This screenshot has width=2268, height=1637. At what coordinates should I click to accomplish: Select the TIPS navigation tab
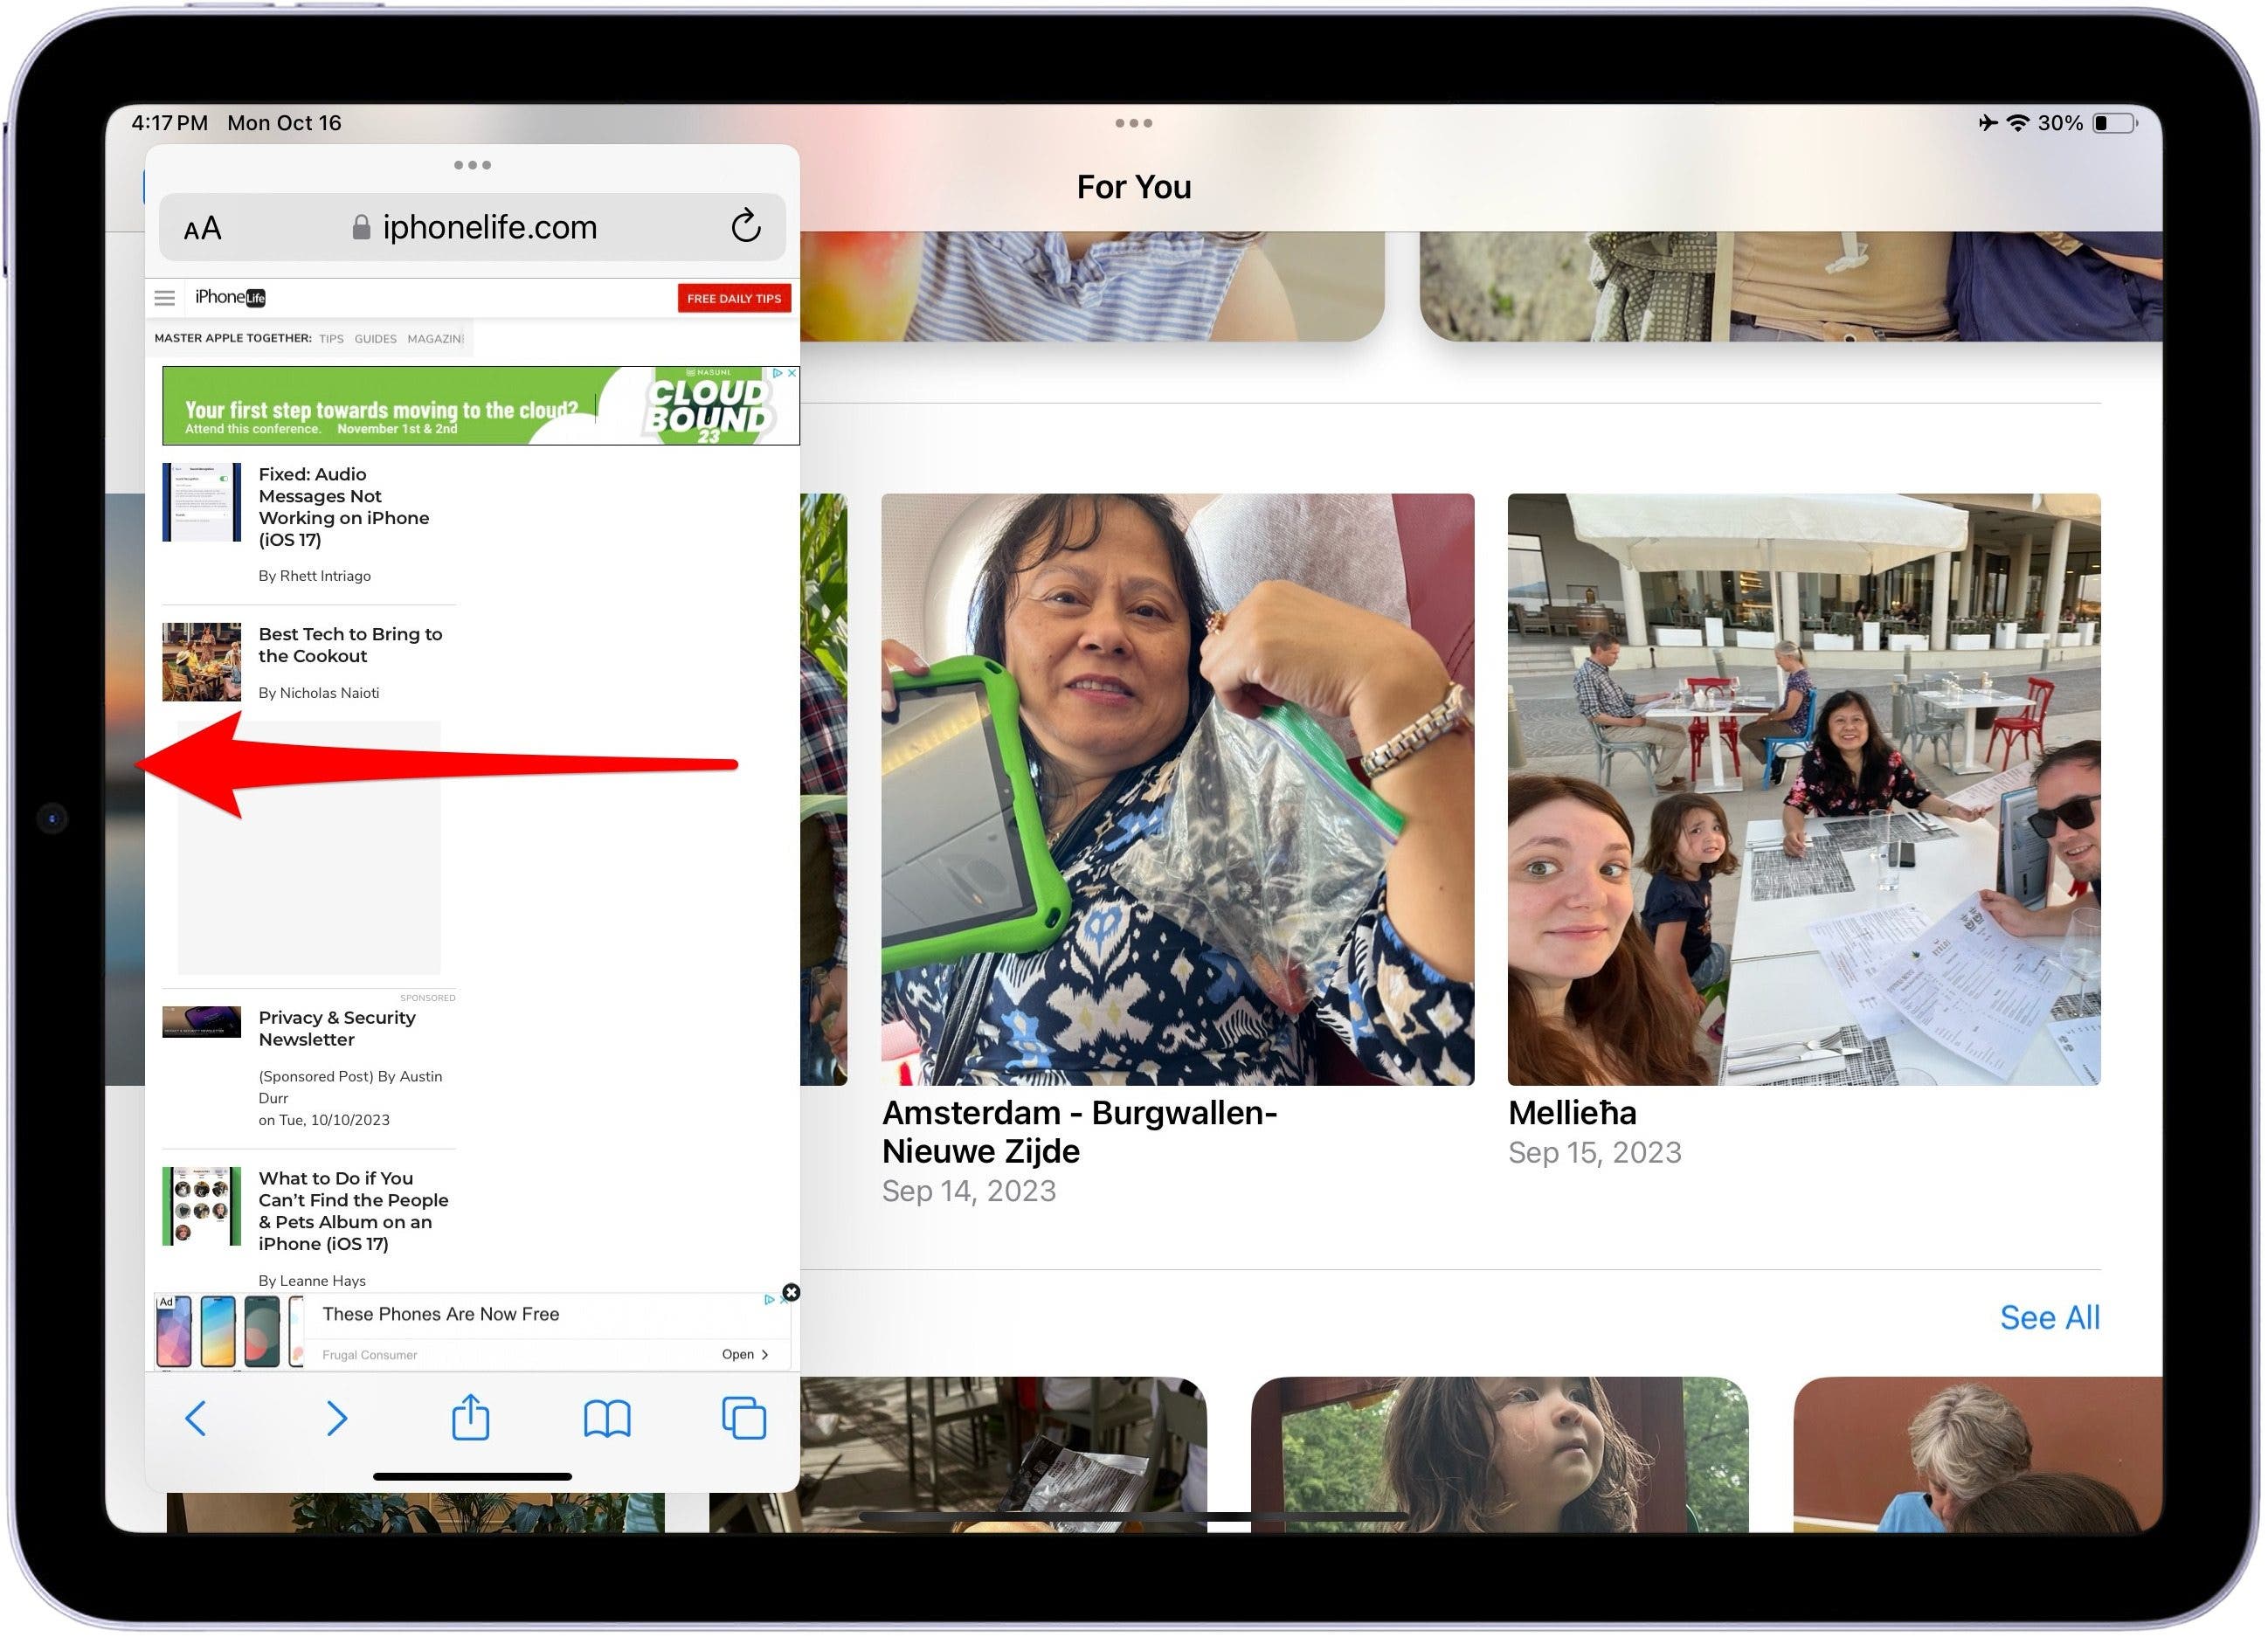(332, 340)
